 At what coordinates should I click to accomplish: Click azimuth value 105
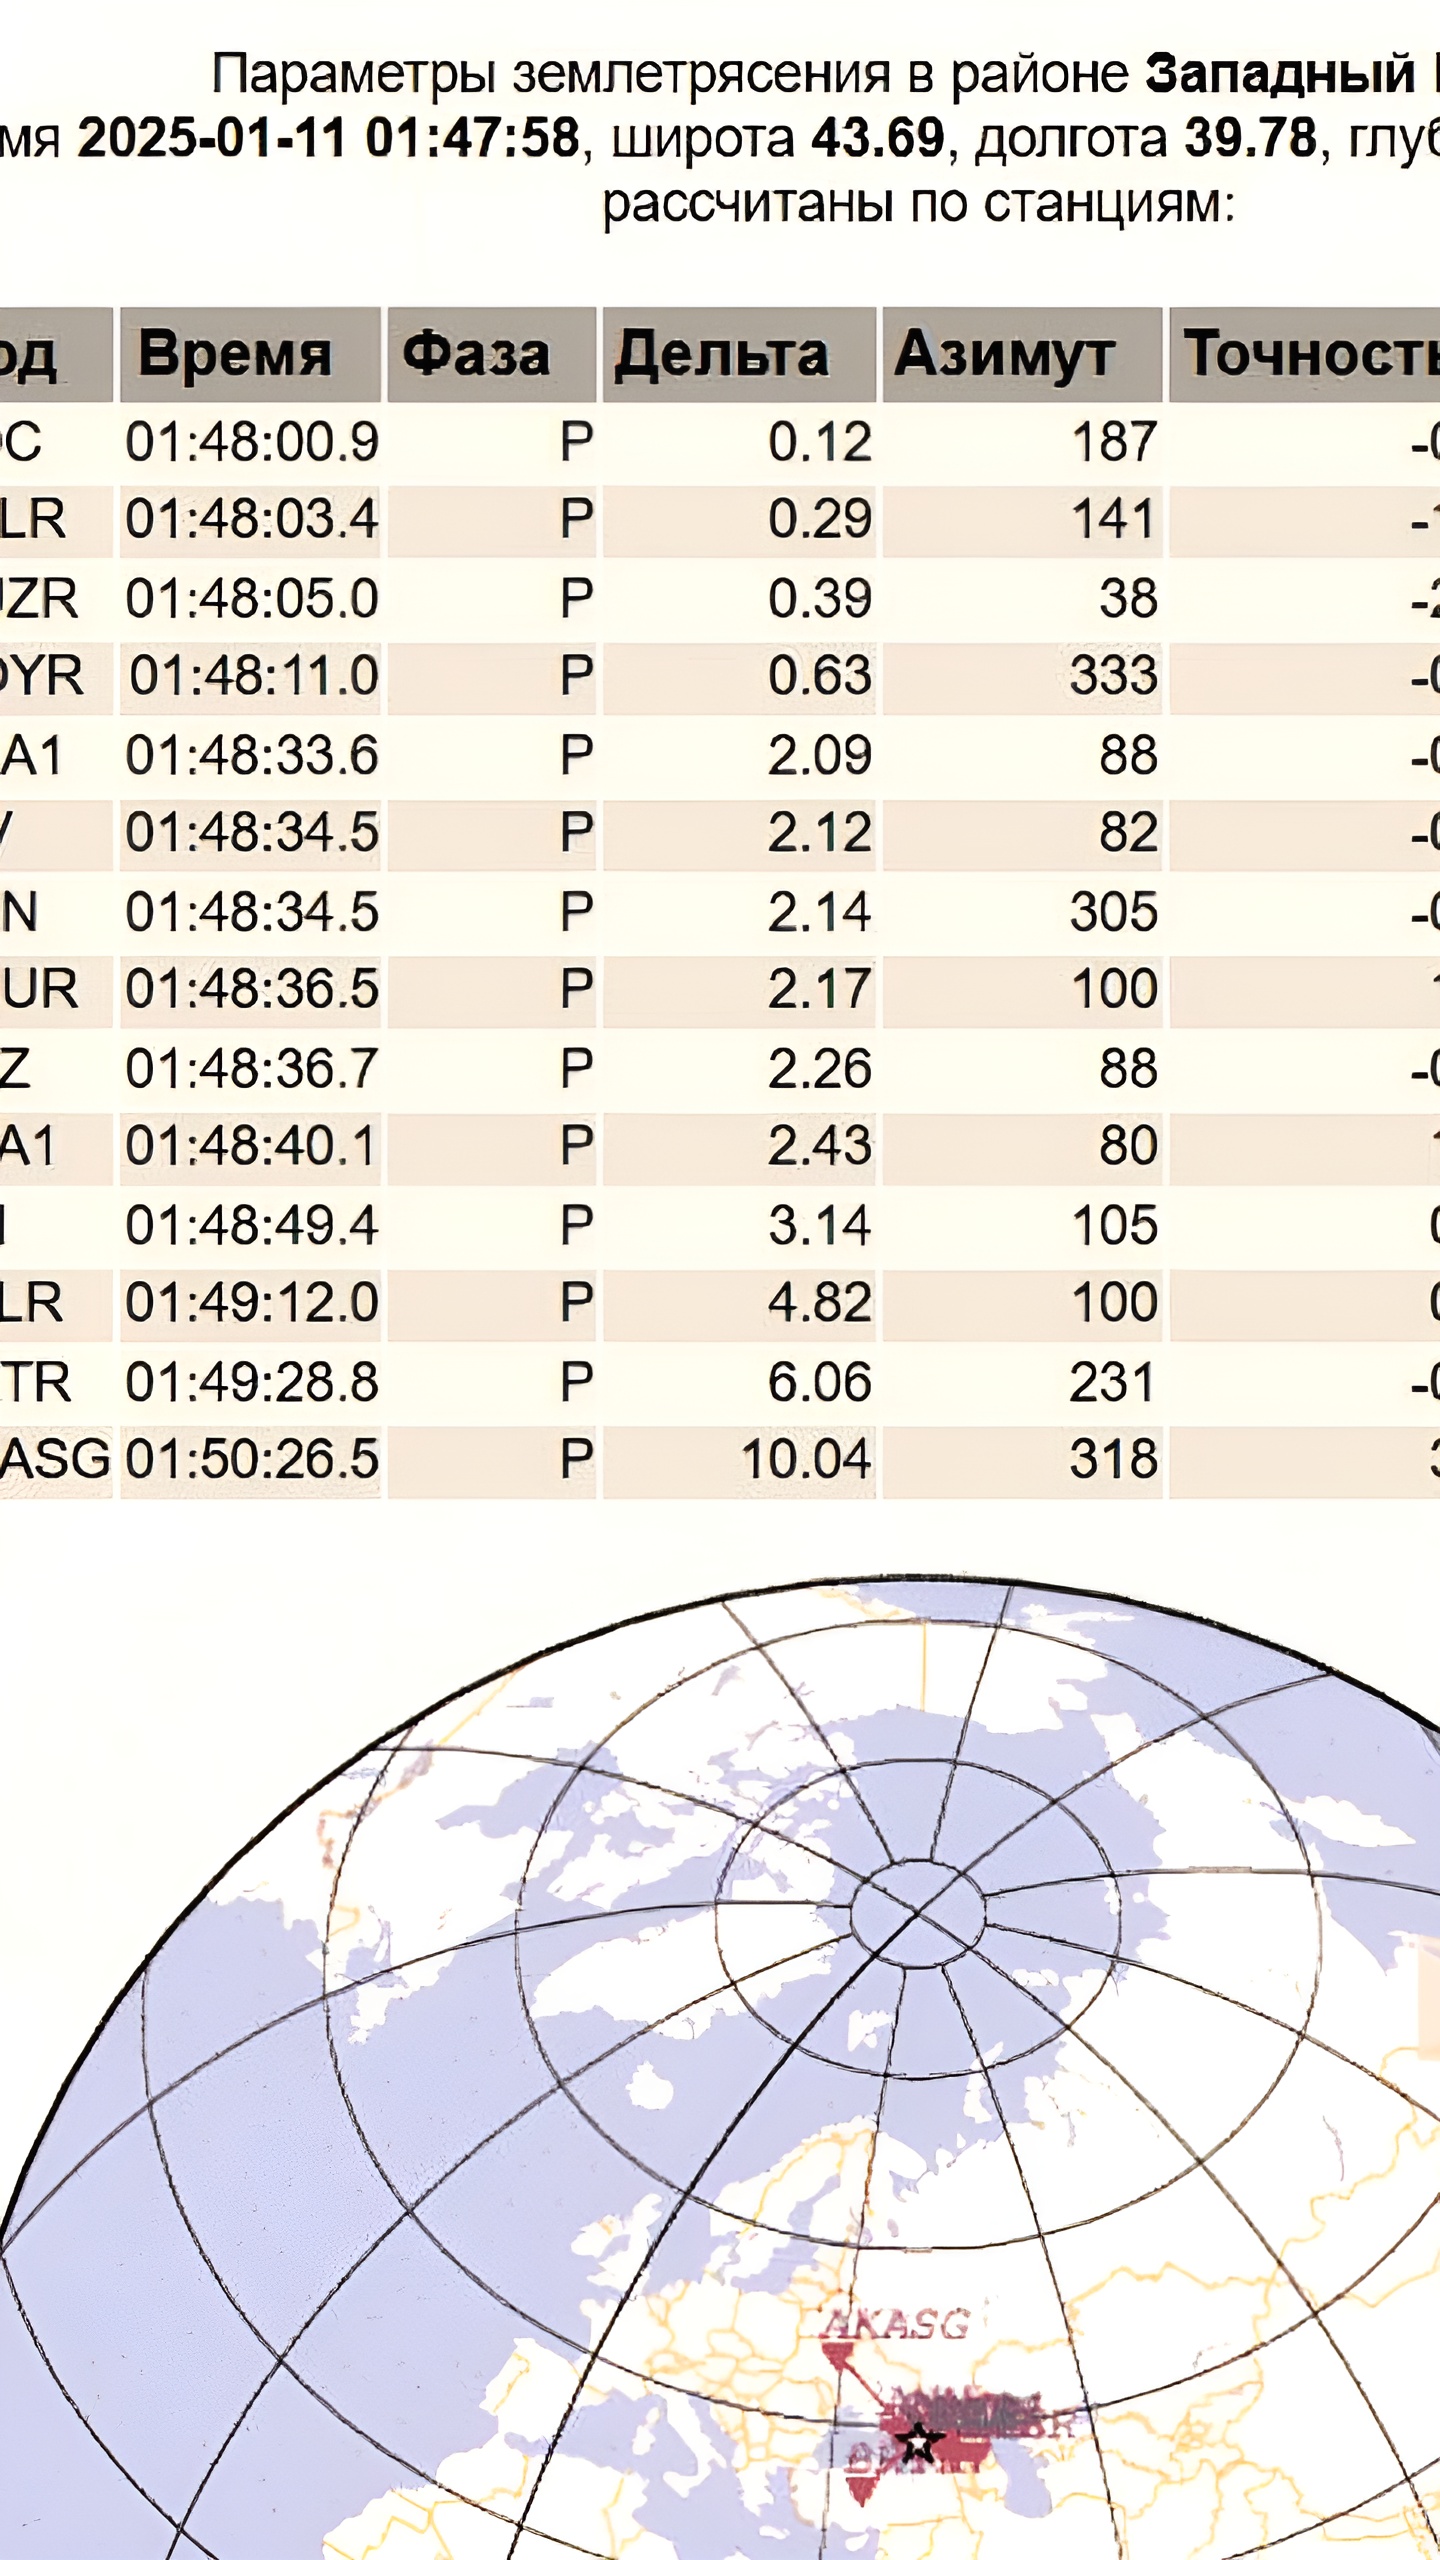coord(1115,1225)
